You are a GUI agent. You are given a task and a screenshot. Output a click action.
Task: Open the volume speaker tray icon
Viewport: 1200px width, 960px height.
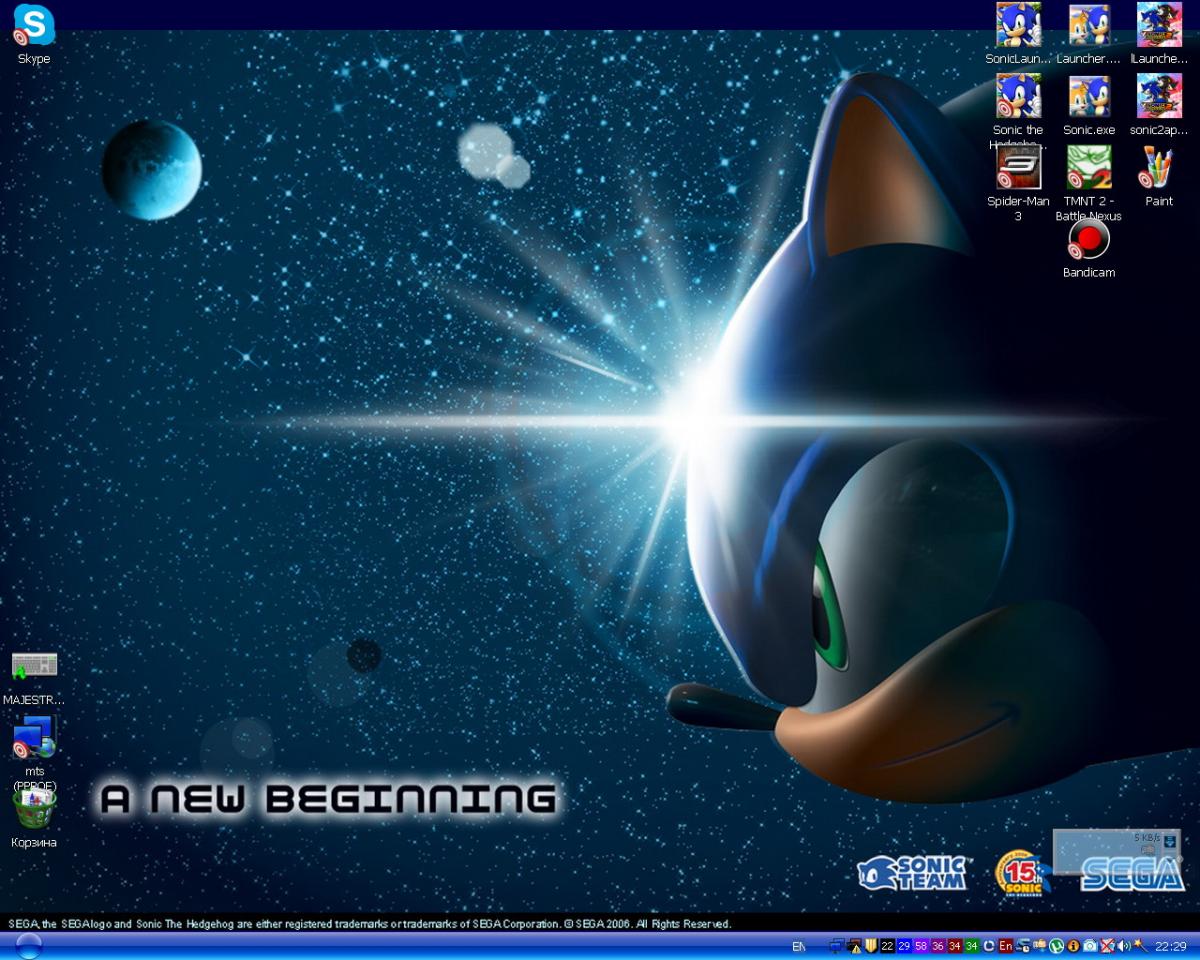pos(1123,946)
